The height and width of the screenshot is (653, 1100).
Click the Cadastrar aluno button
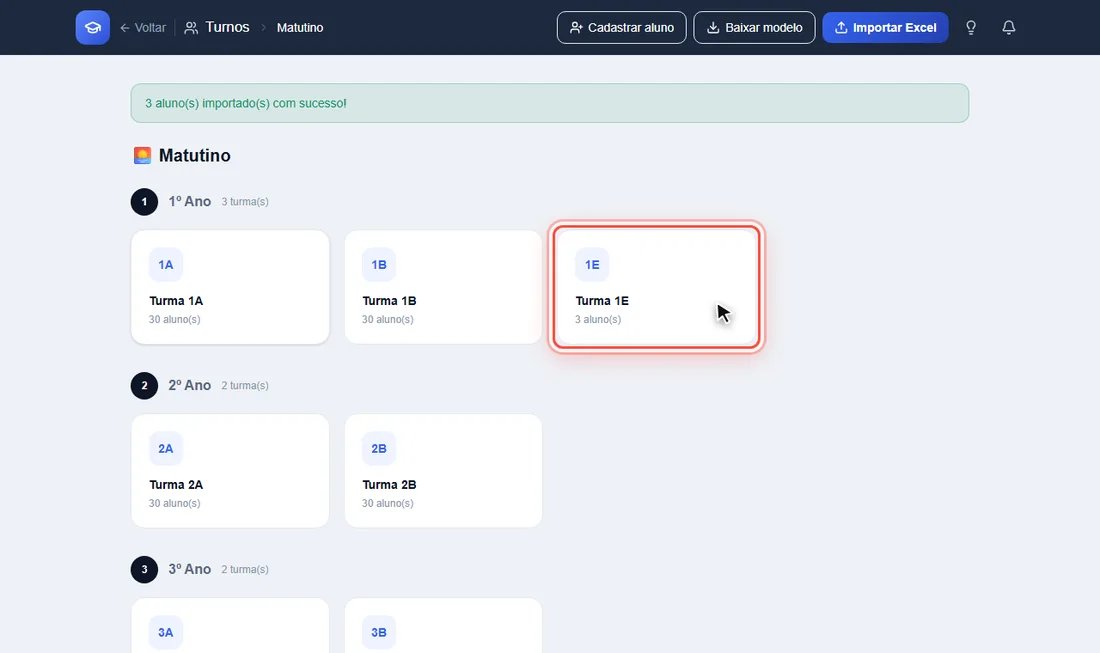click(622, 27)
